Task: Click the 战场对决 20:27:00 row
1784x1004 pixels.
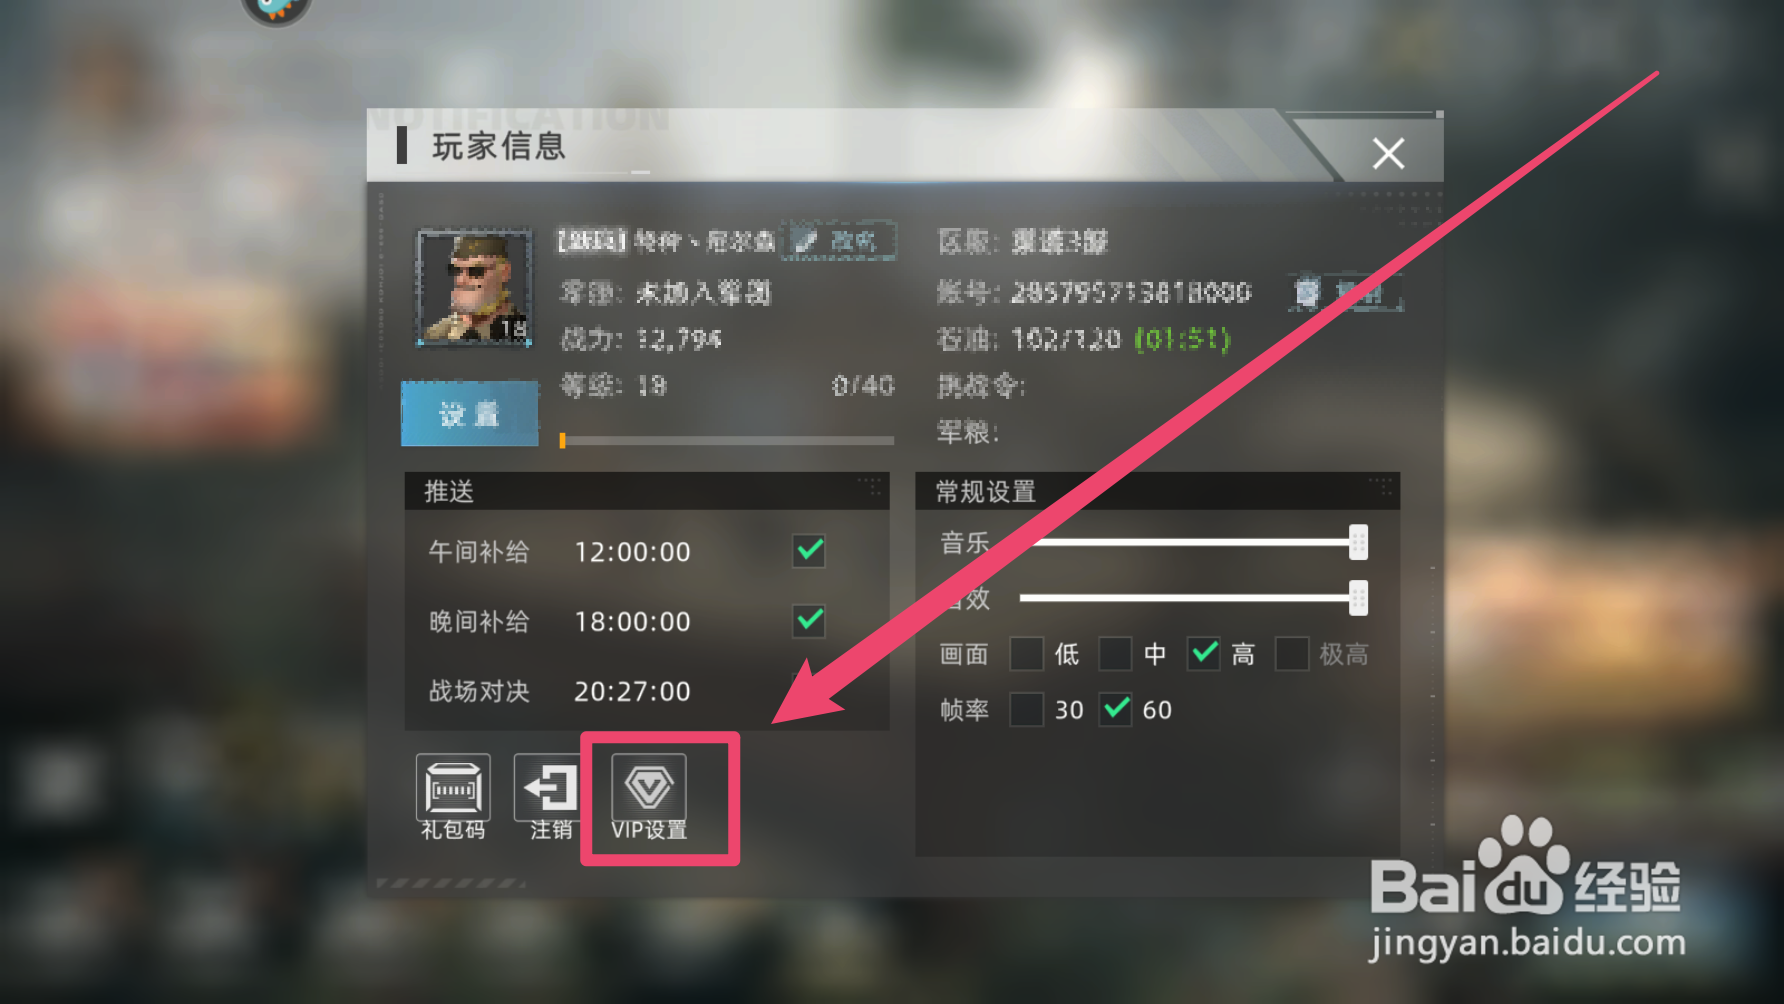Action: [647, 691]
